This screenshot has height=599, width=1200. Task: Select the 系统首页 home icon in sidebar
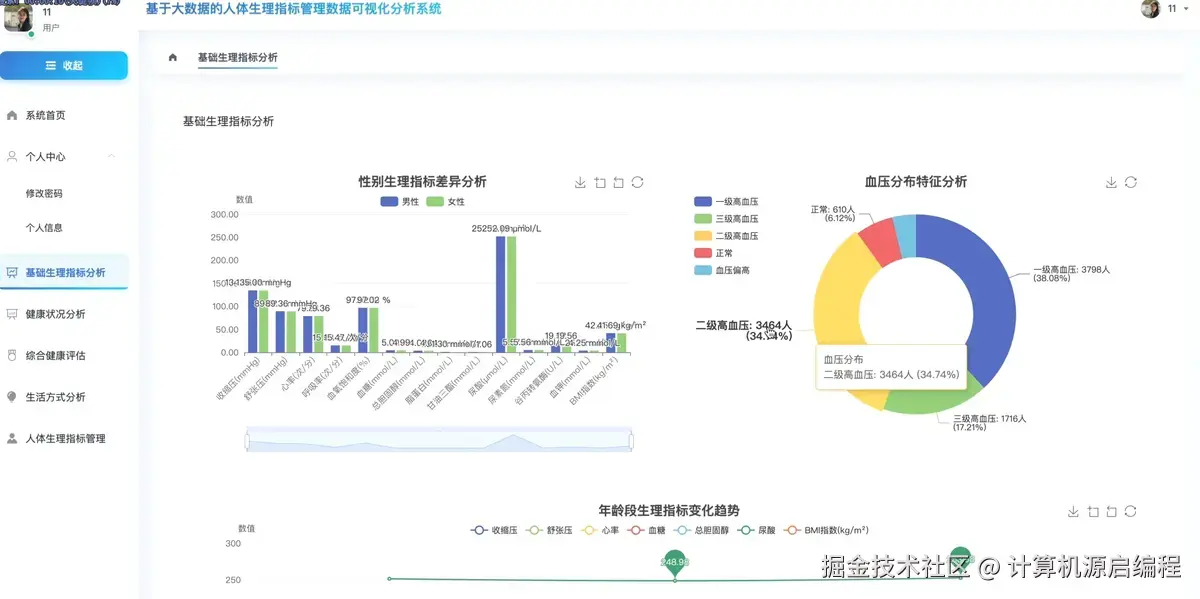coord(12,115)
